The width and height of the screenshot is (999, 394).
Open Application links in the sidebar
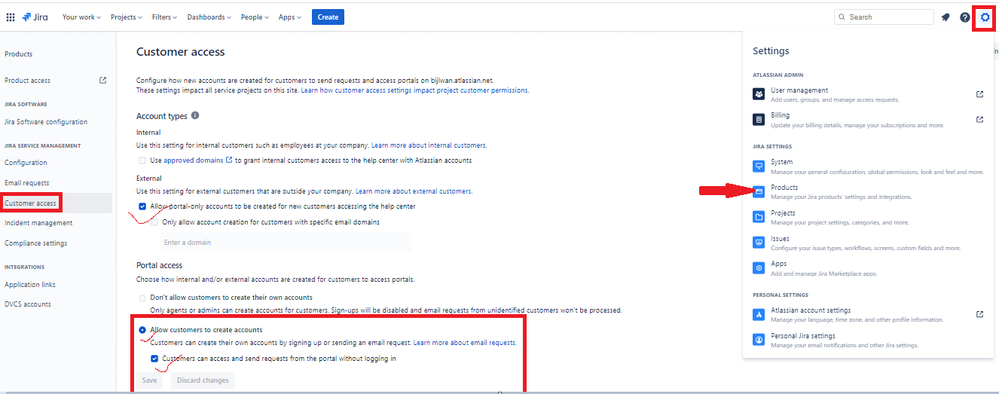[x=30, y=284]
